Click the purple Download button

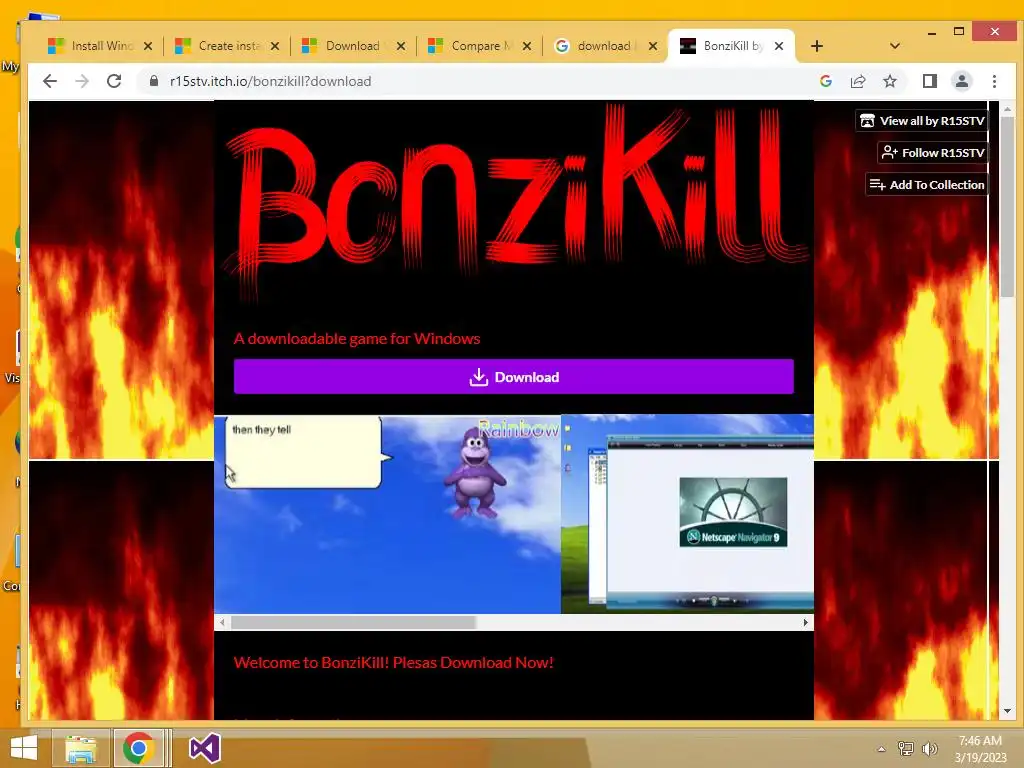514,377
